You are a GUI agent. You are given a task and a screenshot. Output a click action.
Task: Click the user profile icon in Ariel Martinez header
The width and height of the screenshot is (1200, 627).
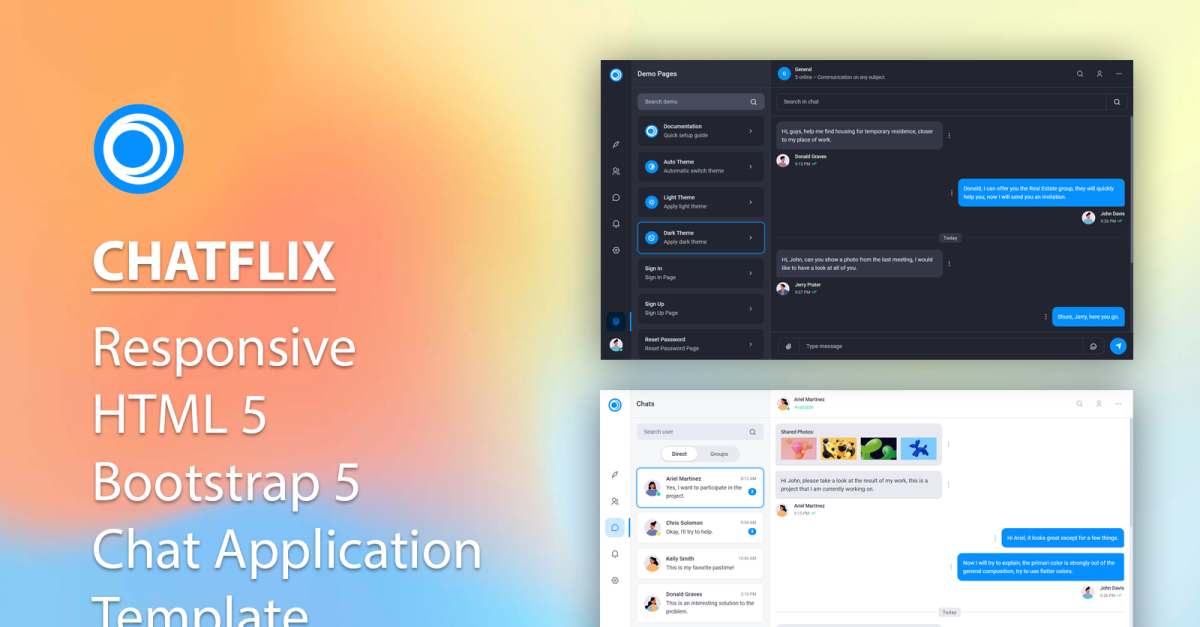(x=1099, y=404)
